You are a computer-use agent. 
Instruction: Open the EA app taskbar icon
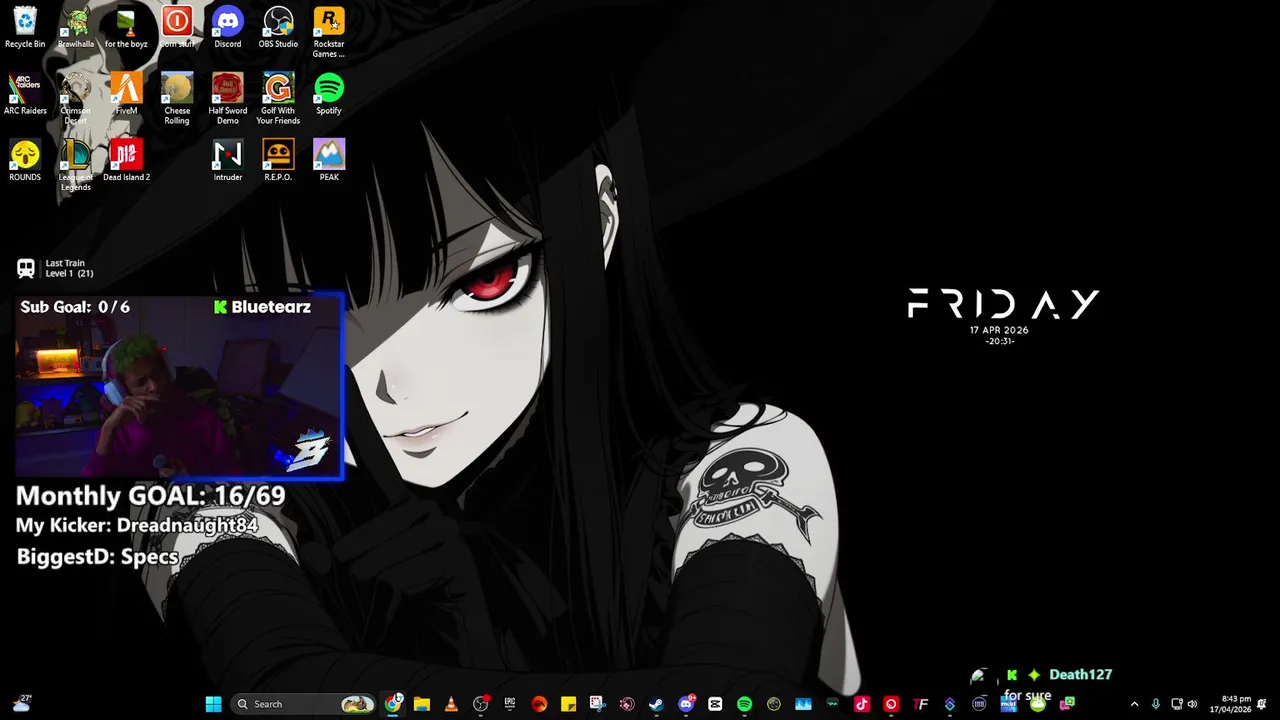(539, 704)
